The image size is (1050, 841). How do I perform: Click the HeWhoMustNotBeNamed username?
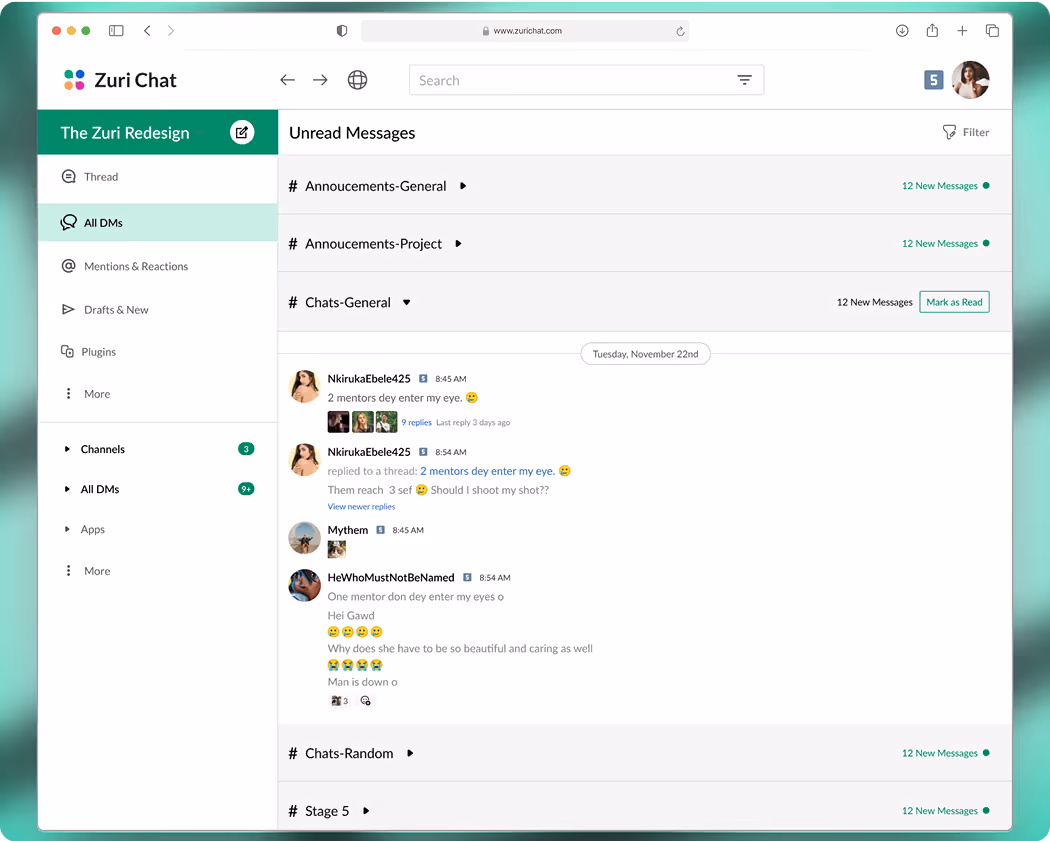click(x=391, y=577)
